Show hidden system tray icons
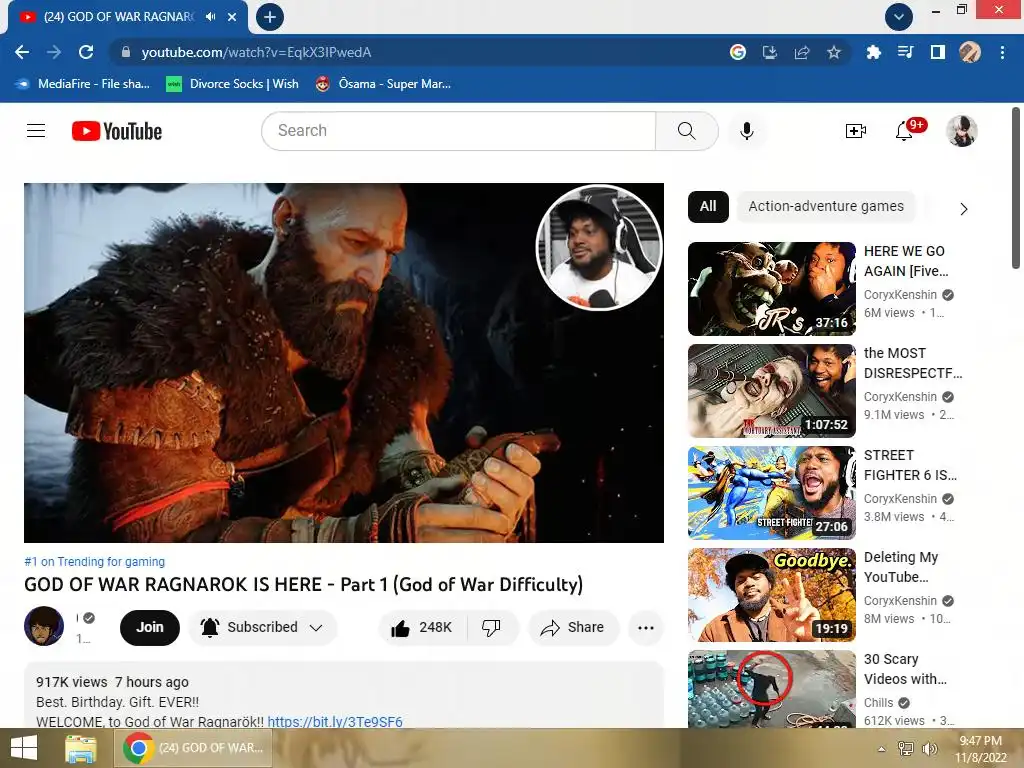This screenshot has width=1024, height=768. (x=882, y=749)
